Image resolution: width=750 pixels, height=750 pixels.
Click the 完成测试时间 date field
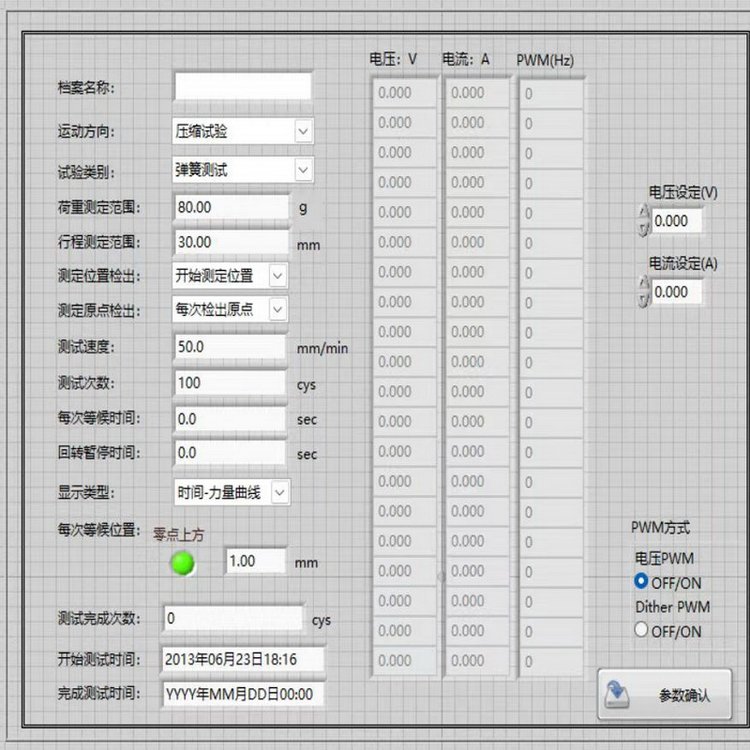[243, 694]
